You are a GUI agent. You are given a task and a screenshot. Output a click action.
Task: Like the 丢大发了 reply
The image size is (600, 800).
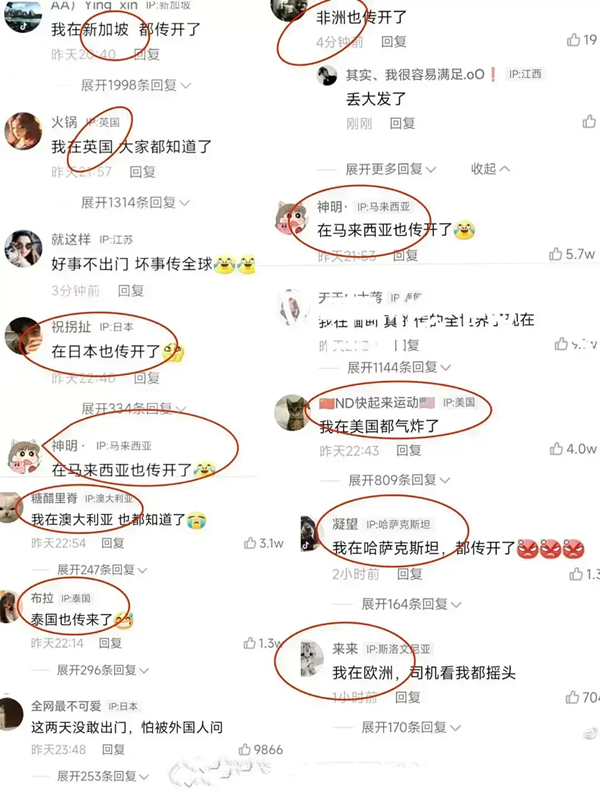[589, 121]
